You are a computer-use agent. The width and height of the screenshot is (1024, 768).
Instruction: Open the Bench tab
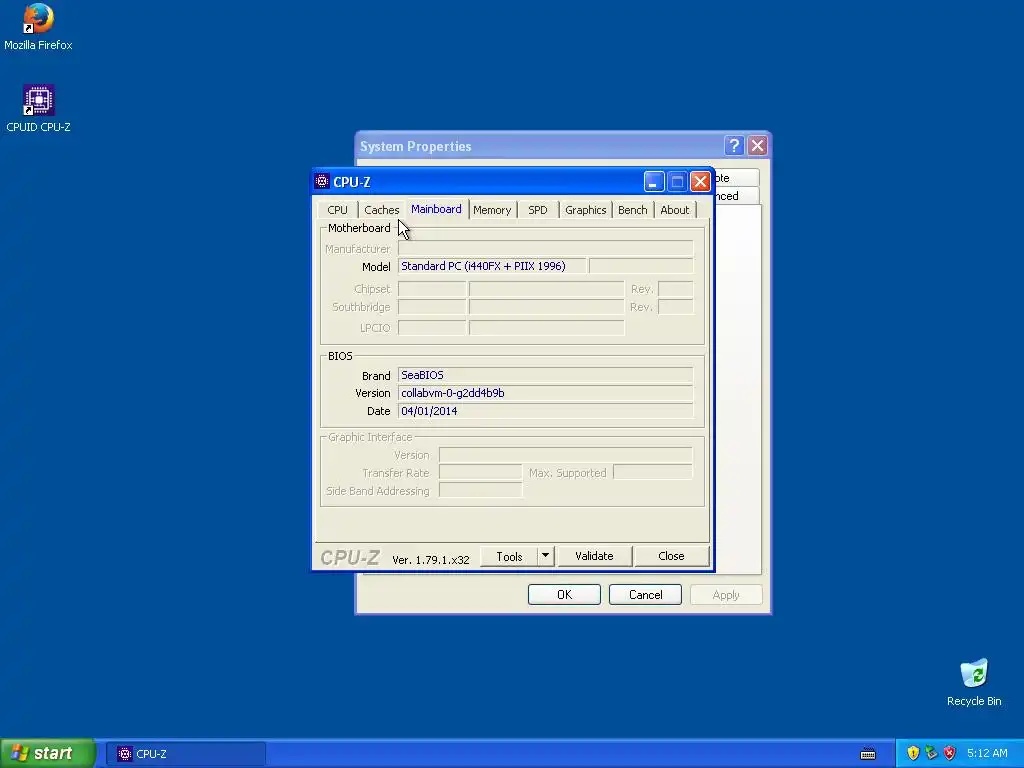coord(632,210)
